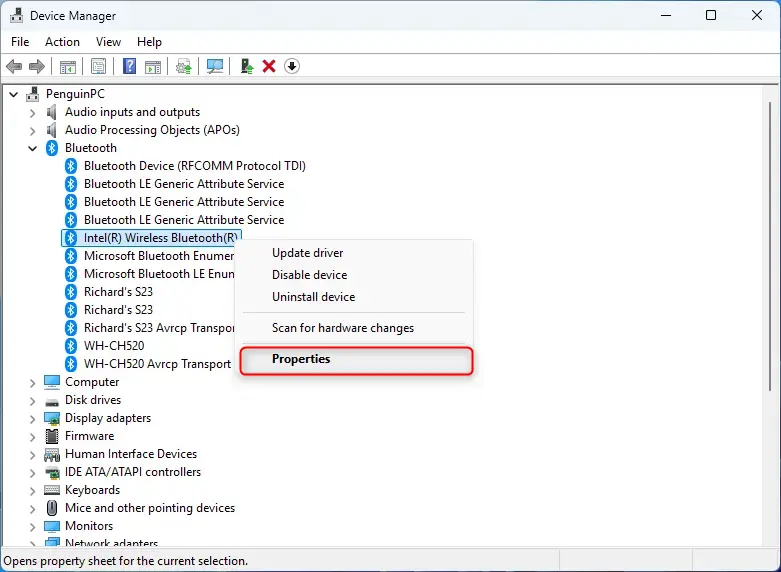Open the File menu
Viewport: 781px width, 572px height.
click(x=20, y=42)
